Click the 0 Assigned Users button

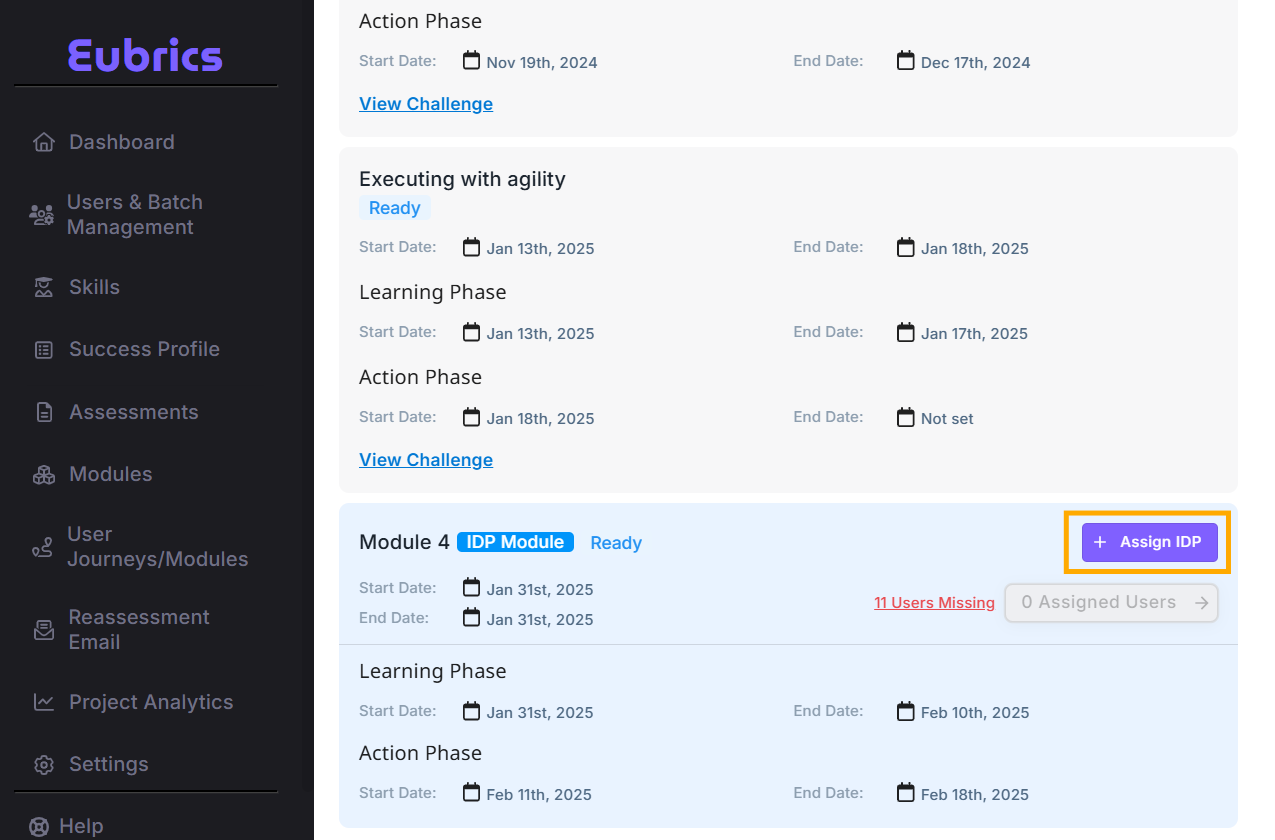[x=1111, y=603]
